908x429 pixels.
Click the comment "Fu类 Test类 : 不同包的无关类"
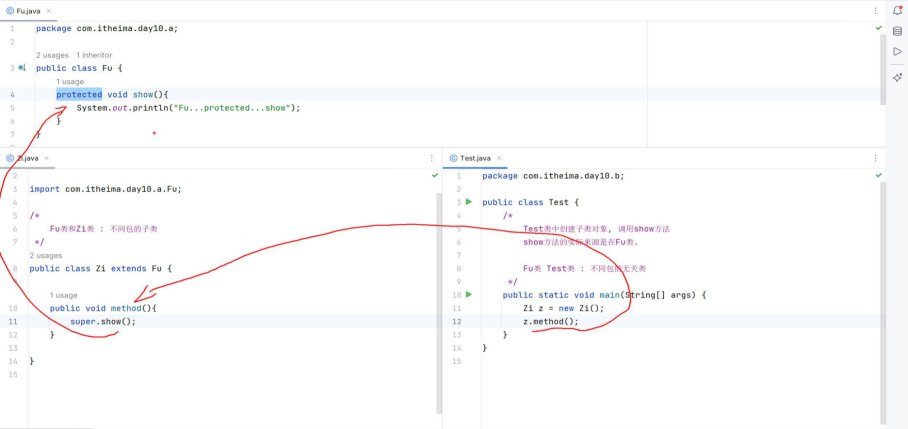(x=584, y=269)
